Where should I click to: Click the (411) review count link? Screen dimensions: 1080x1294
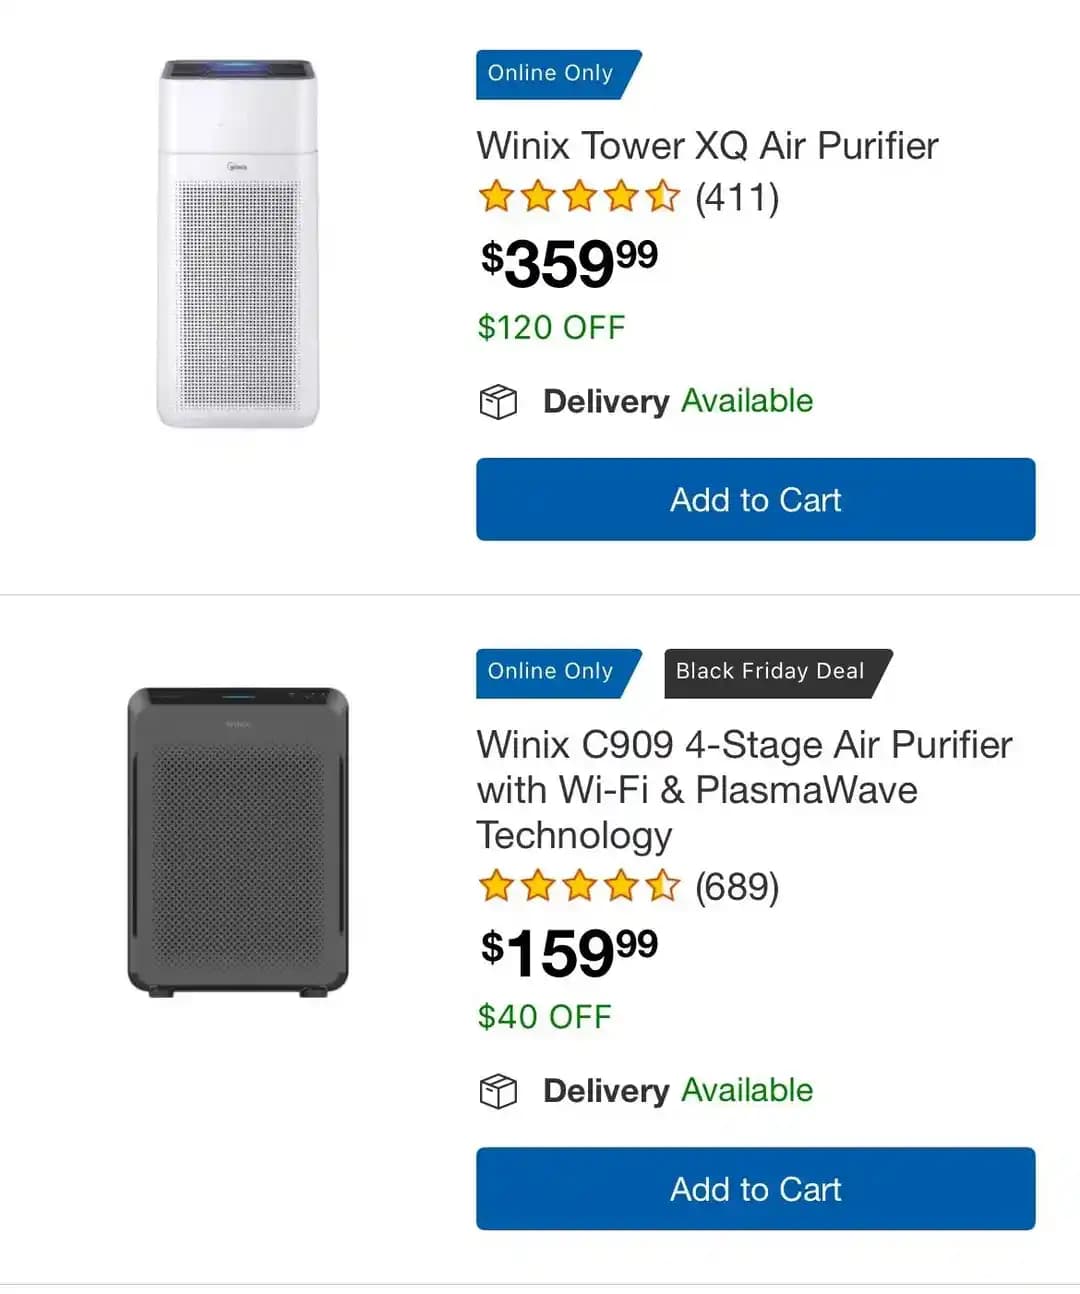(x=738, y=197)
